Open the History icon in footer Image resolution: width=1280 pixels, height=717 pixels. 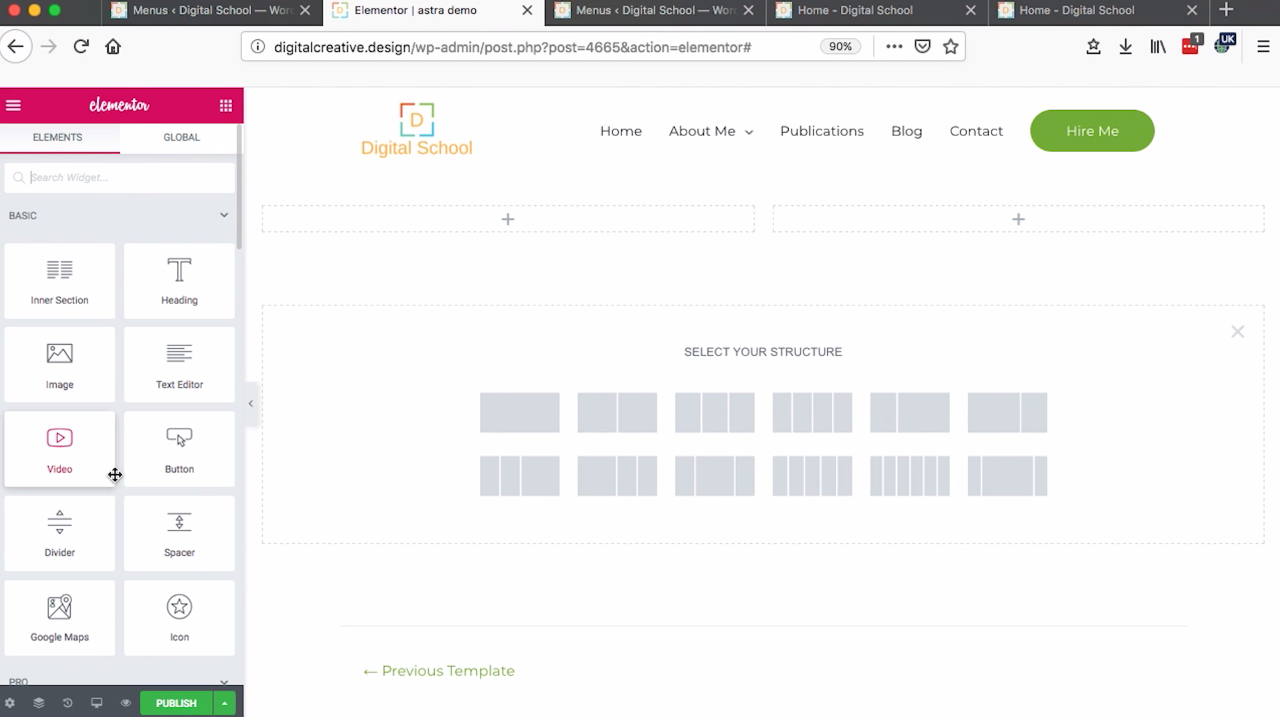[68, 703]
